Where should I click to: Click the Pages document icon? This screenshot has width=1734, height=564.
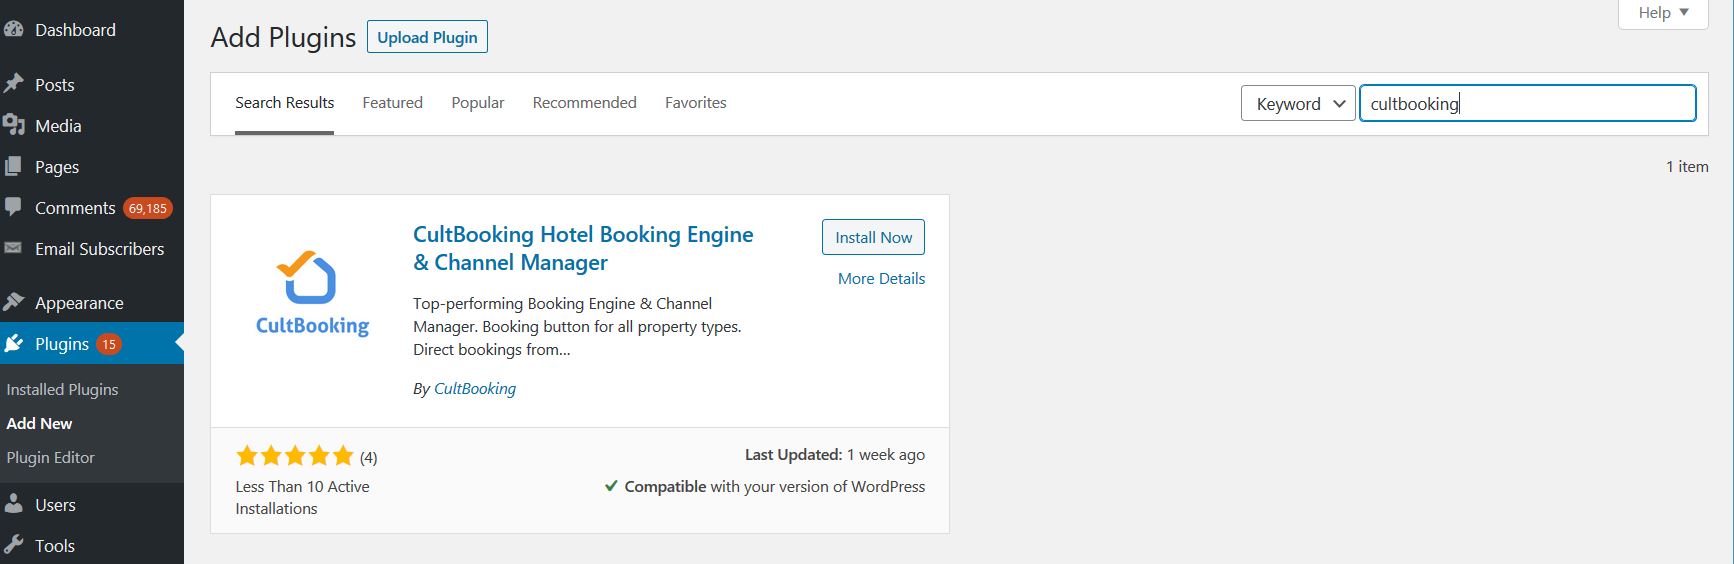(13, 166)
